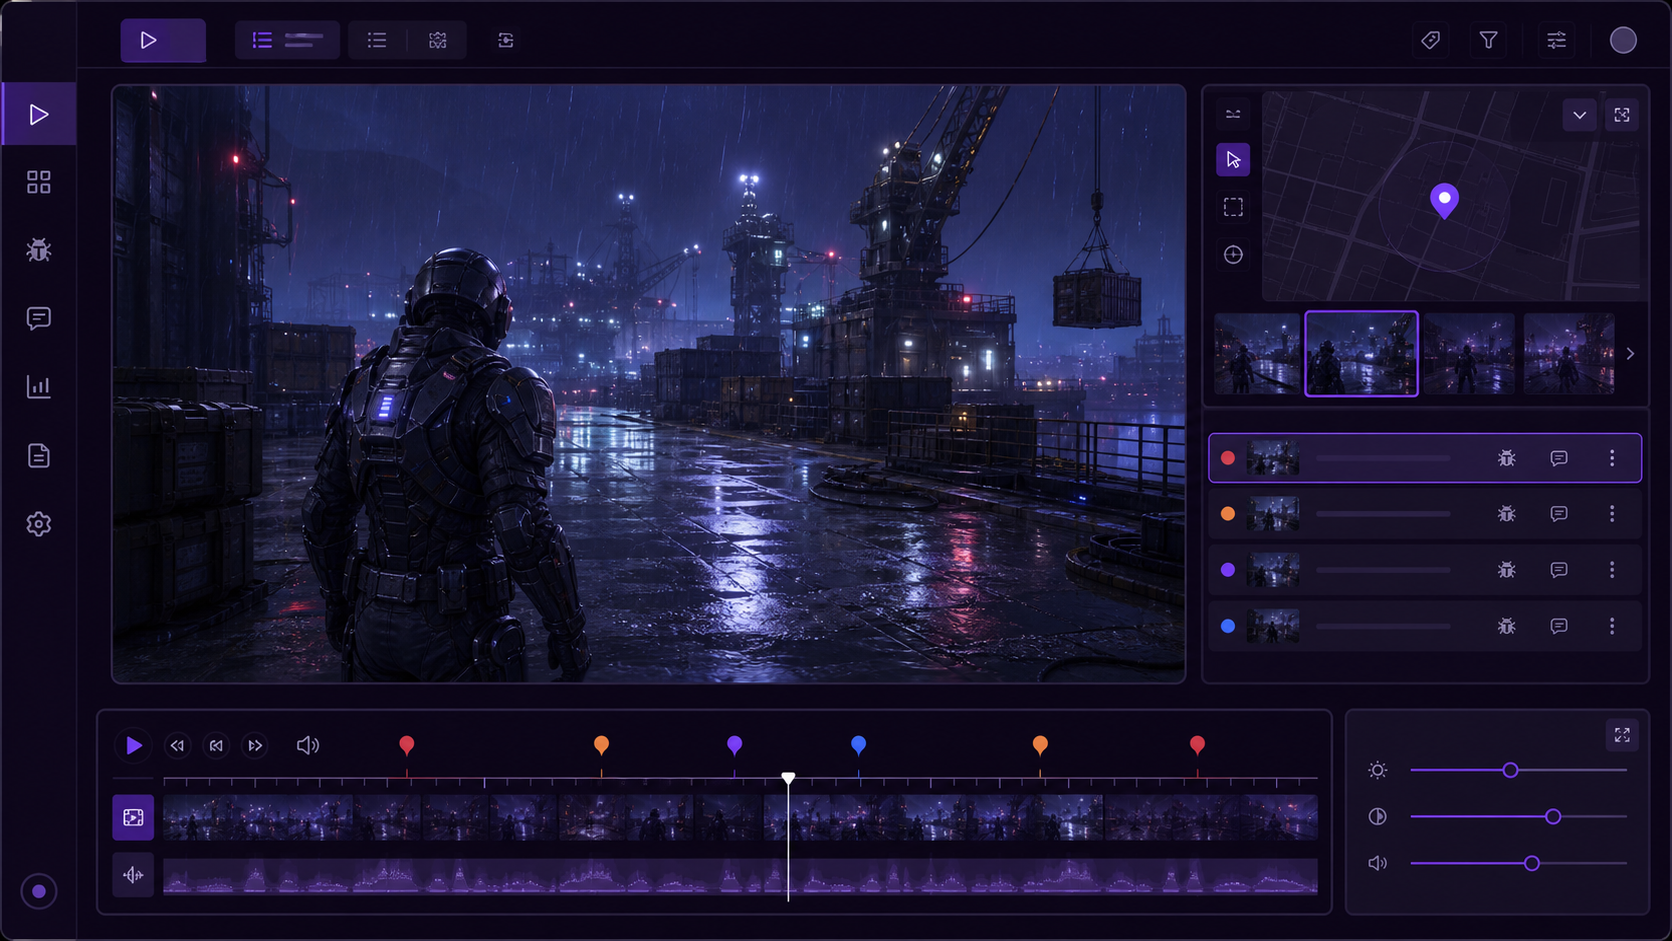1672x941 pixels.
Task: Open comment icon on purple-dot row
Action: pyautogui.click(x=1559, y=570)
